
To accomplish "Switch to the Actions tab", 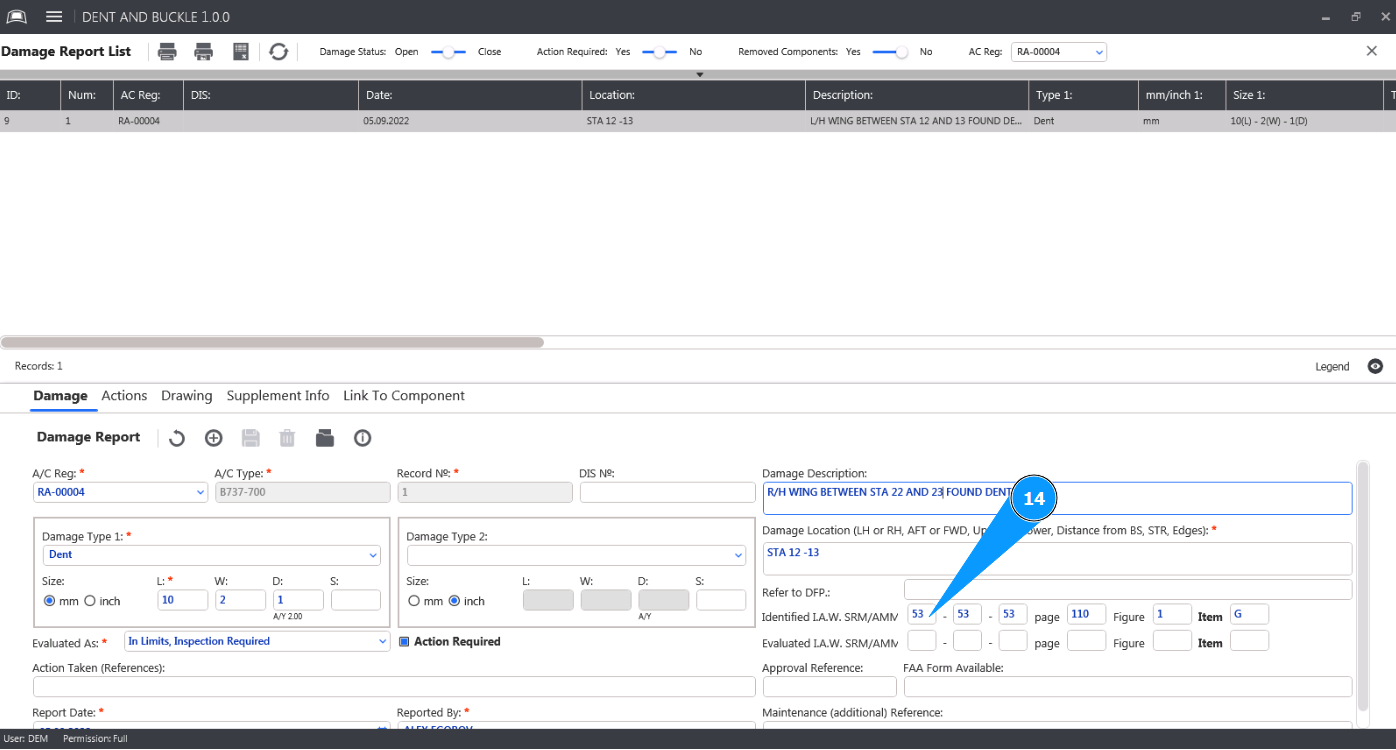I will point(124,396).
